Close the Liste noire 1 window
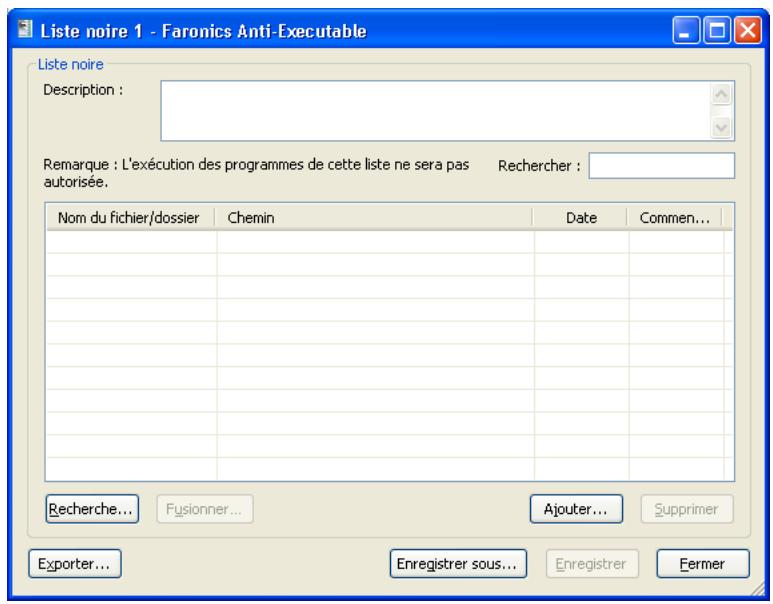Viewport: 773px width, 604px height. tap(748, 31)
